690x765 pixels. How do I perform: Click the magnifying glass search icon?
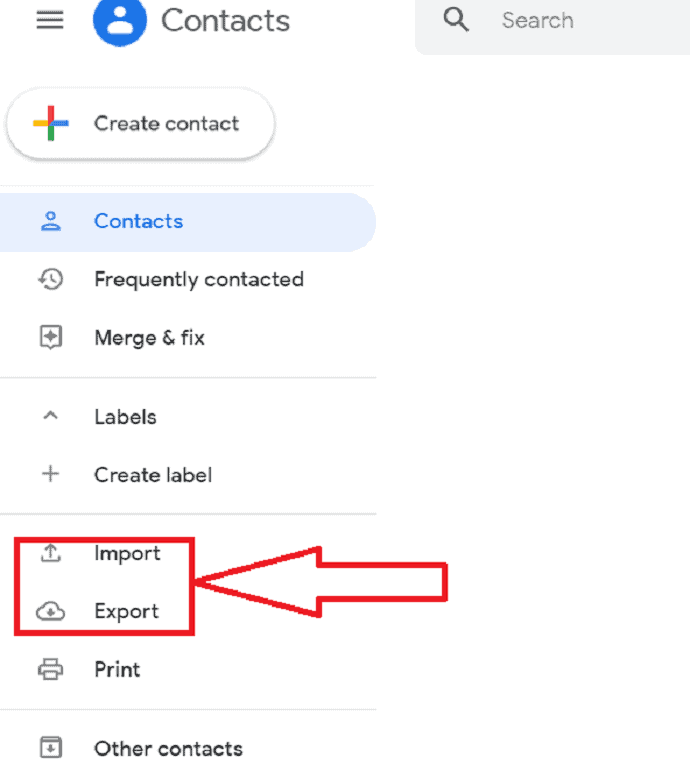tap(456, 20)
